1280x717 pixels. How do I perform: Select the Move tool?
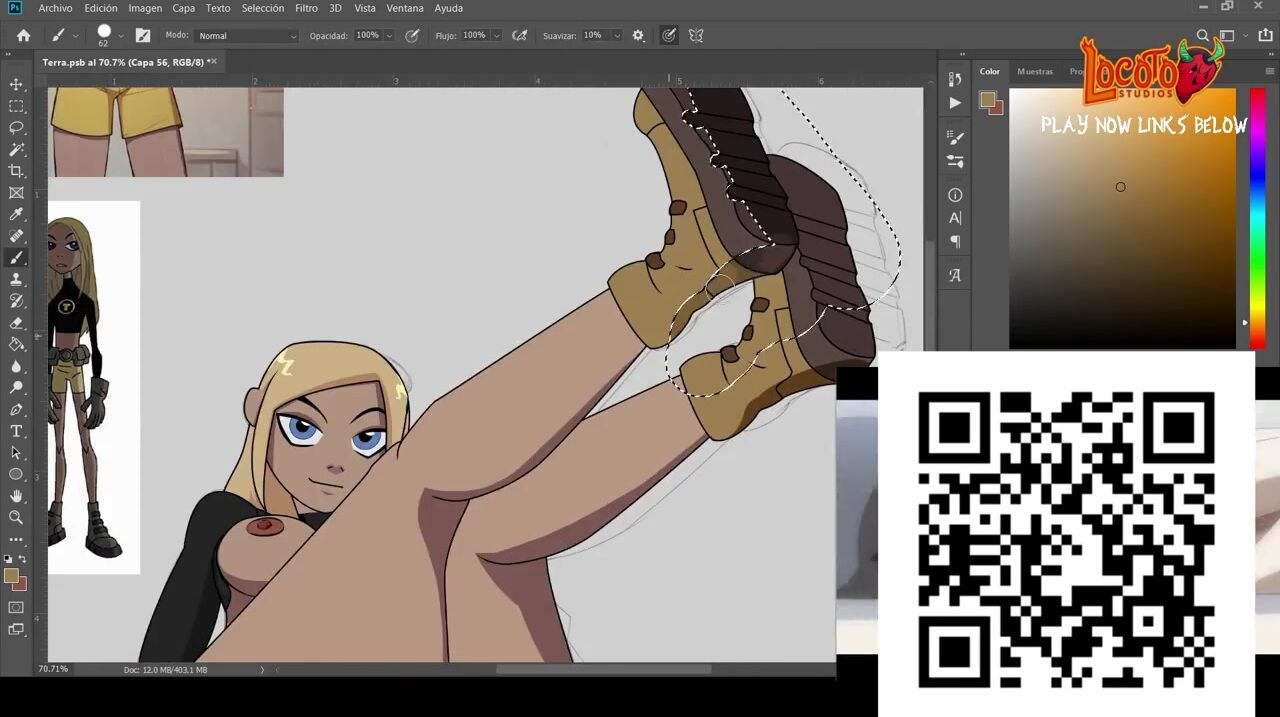[x=16, y=84]
